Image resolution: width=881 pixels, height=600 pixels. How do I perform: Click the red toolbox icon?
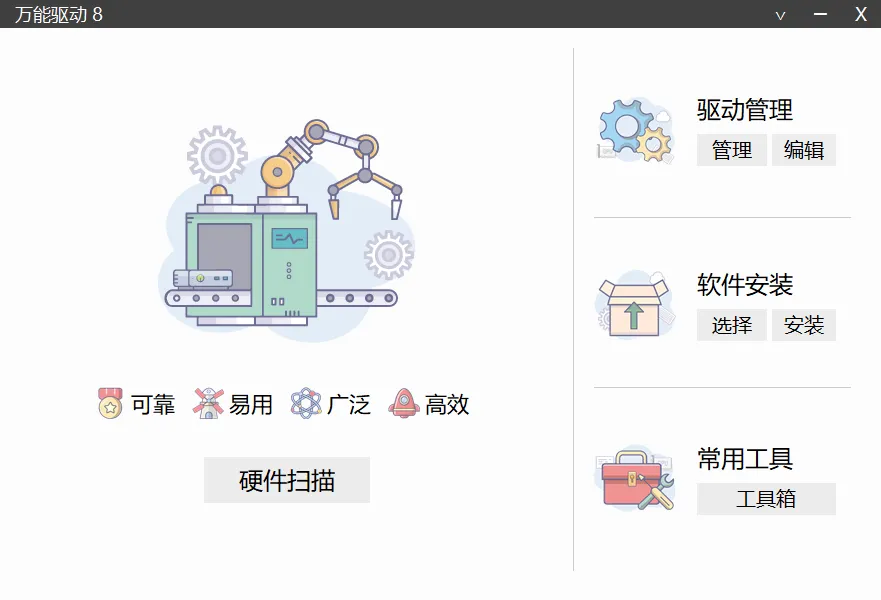click(x=634, y=479)
